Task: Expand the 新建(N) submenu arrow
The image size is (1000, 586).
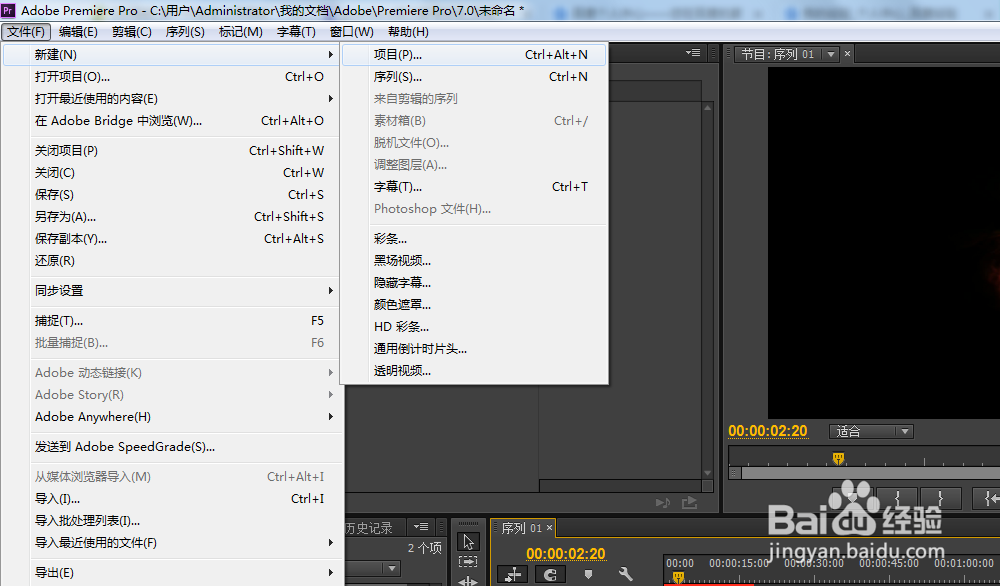Action: [x=330, y=55]
